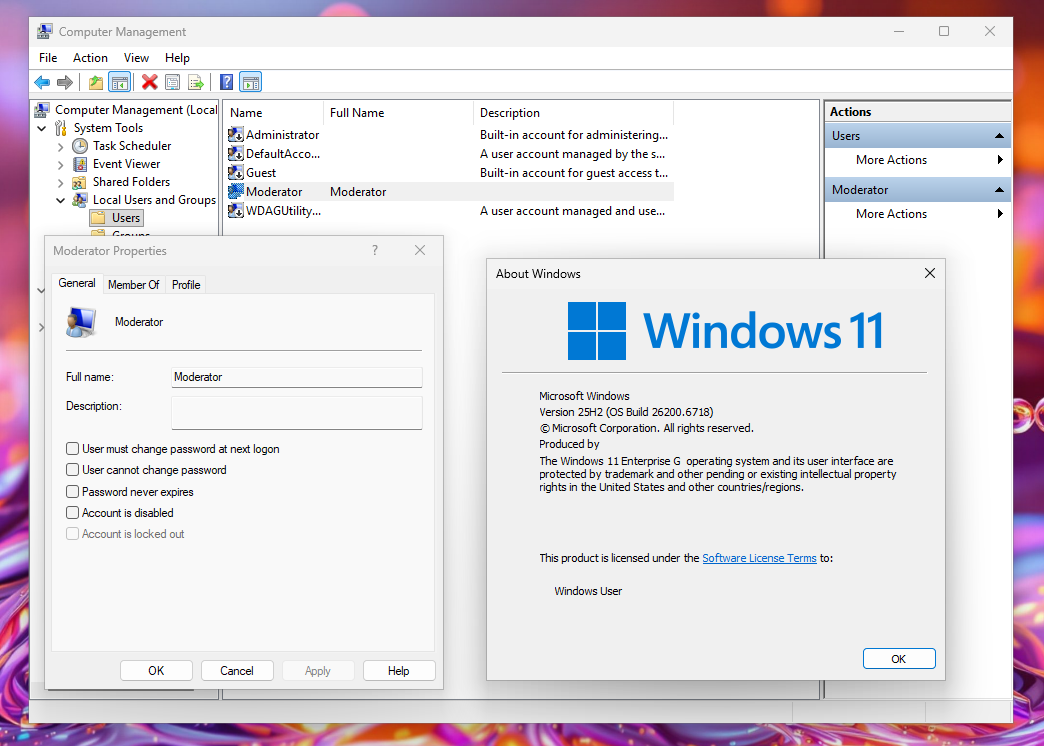Click the Event Viewer log icon

click(x=80, y=164)
